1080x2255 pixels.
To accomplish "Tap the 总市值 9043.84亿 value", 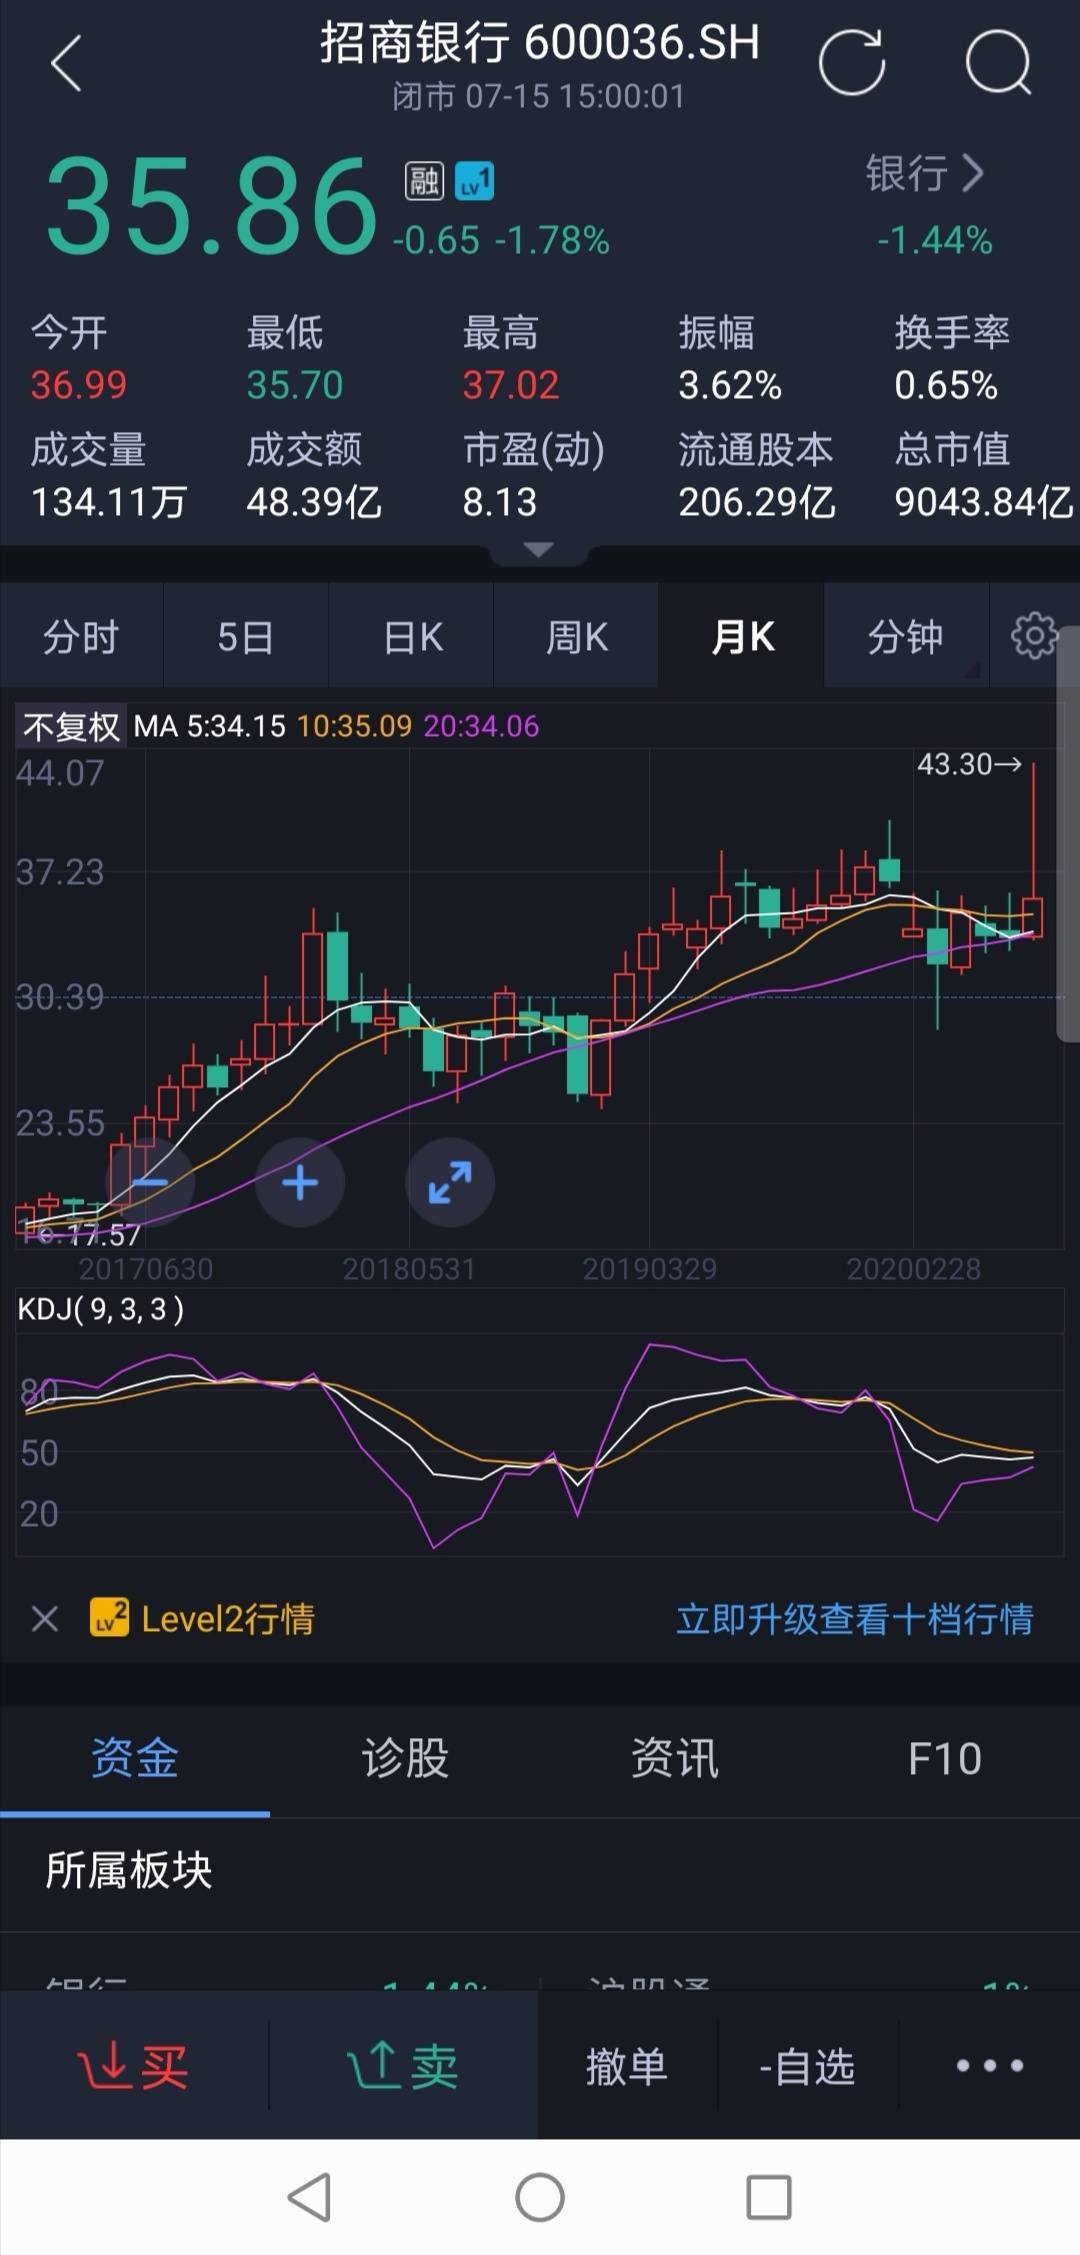I will (984, 502).
